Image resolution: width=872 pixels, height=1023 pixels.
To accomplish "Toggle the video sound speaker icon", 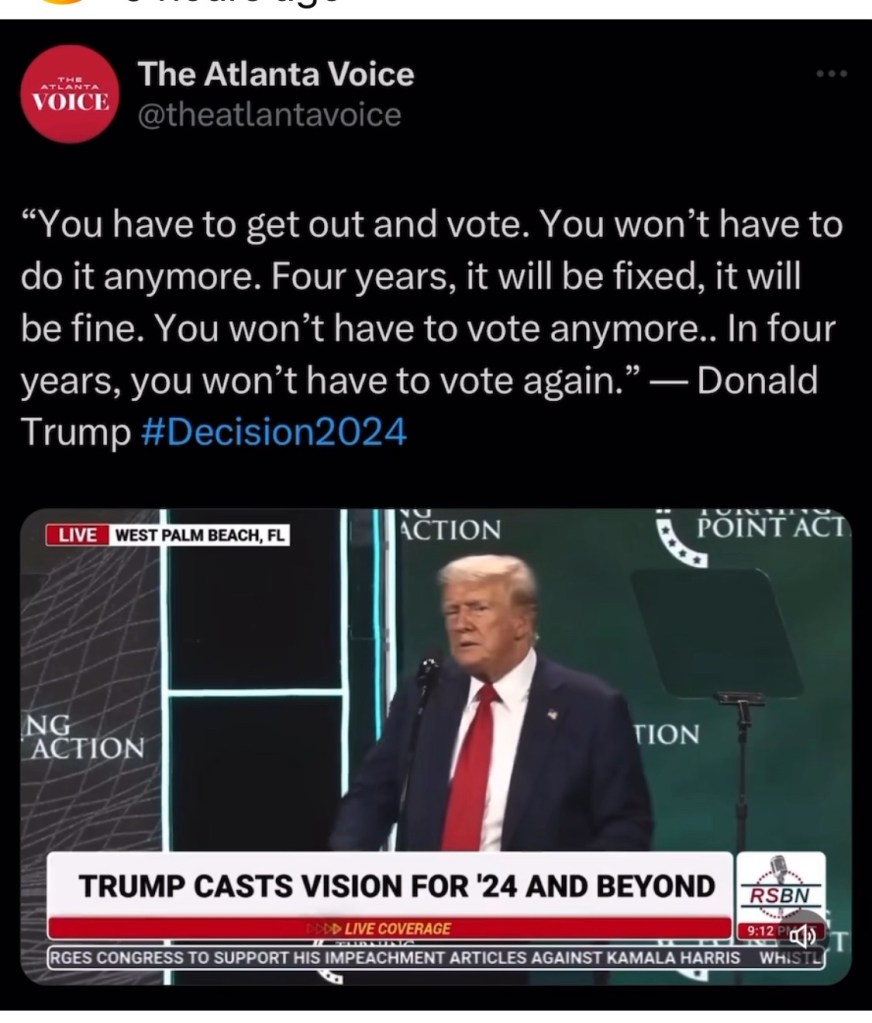I will pos(802,937).
